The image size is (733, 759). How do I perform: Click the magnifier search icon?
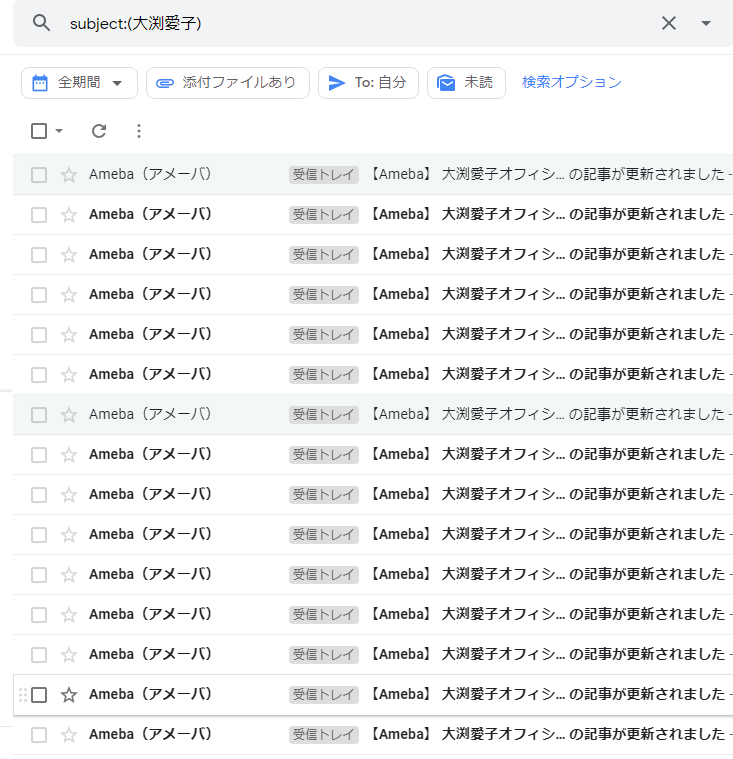point(41,23)
